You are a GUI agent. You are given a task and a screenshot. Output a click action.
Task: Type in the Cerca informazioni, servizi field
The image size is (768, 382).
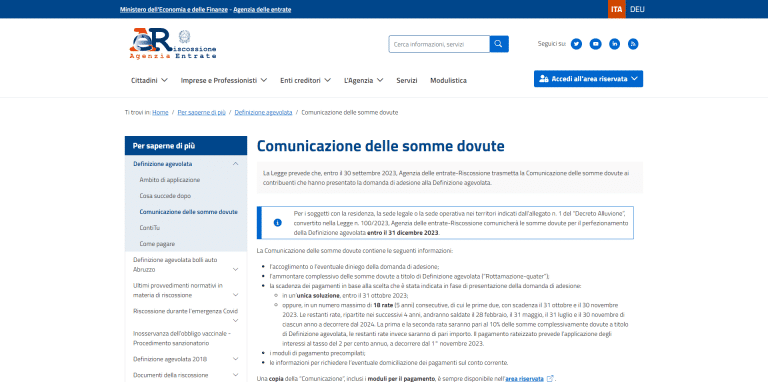(x=439, y=44)
